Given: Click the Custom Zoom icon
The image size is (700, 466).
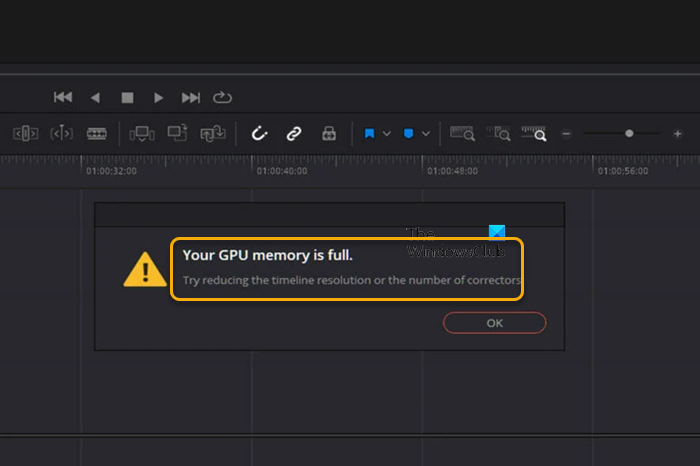Looking at the screenshot, I should (534, 133).
